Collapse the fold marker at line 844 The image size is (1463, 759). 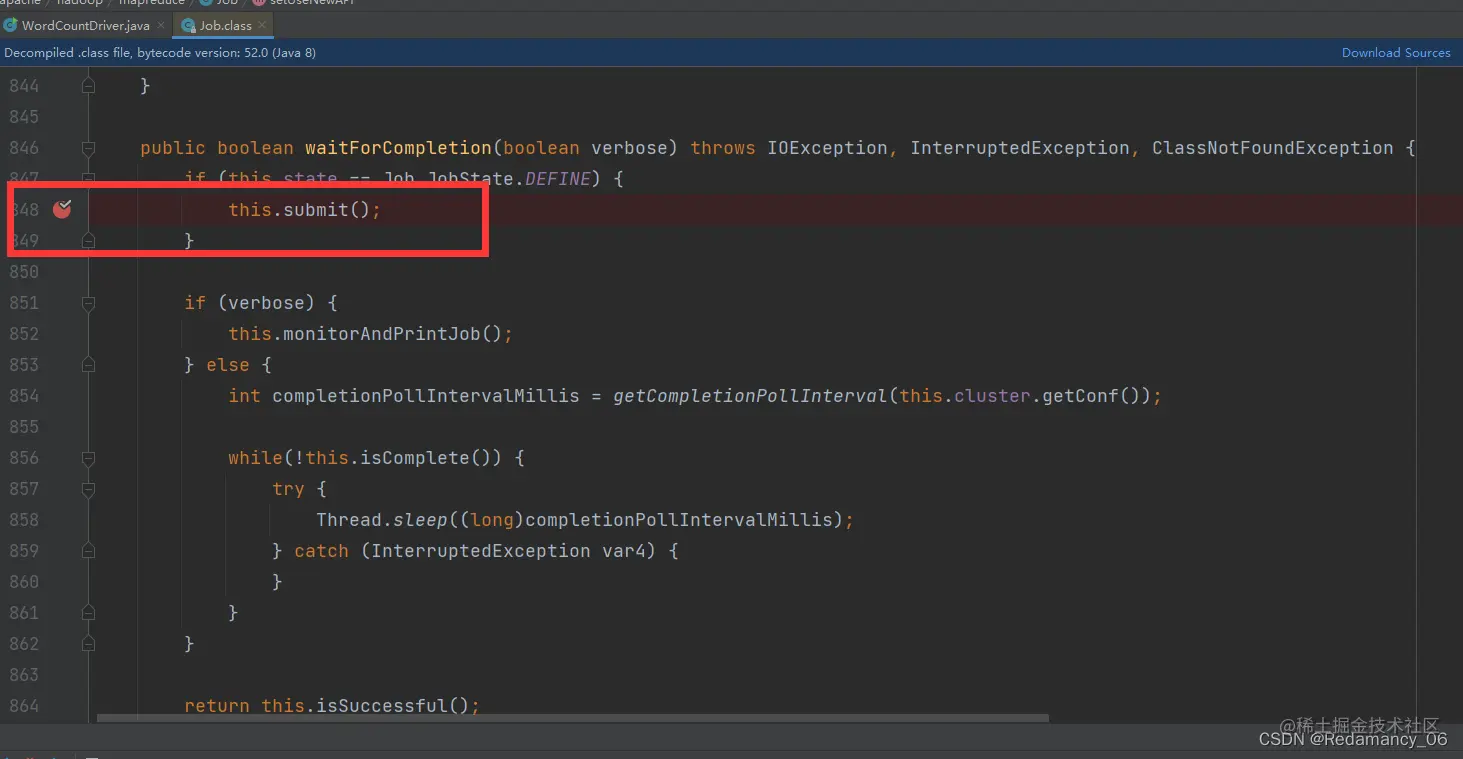coord(88,86)
